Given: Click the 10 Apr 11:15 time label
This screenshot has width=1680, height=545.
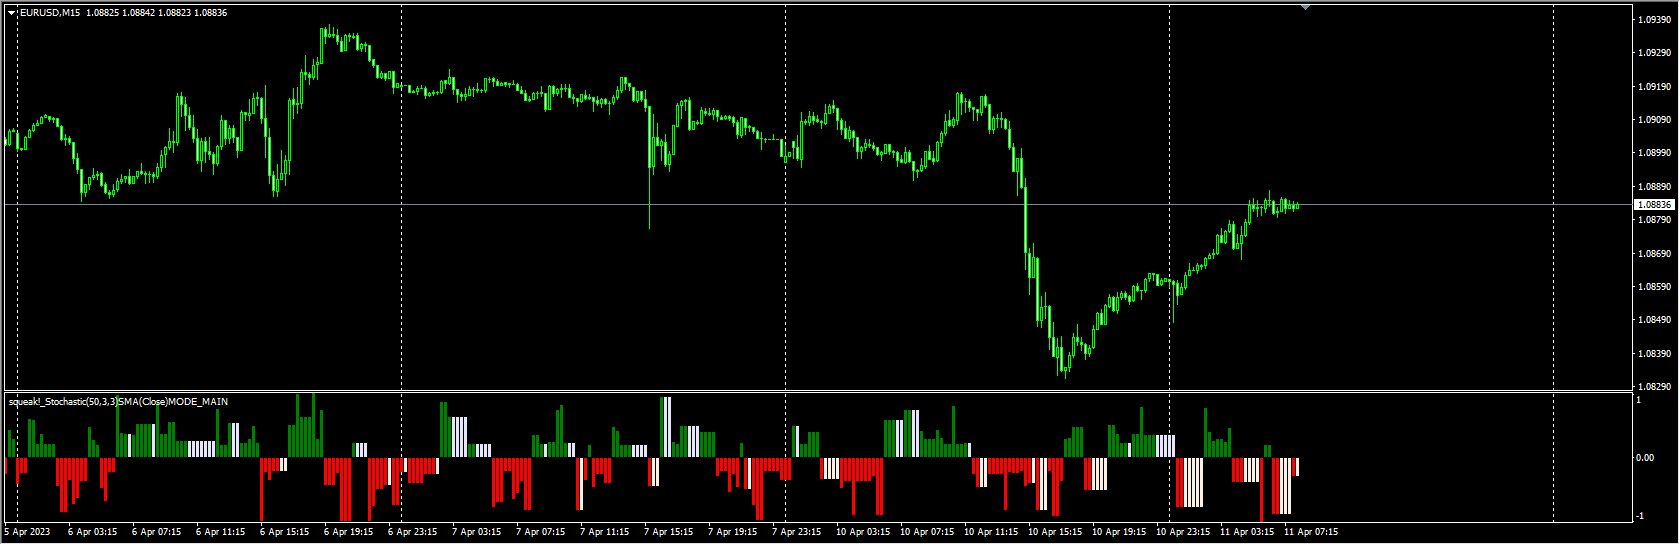Looking at the screenshot, I should pyautogui.click(x=991, y=532).
